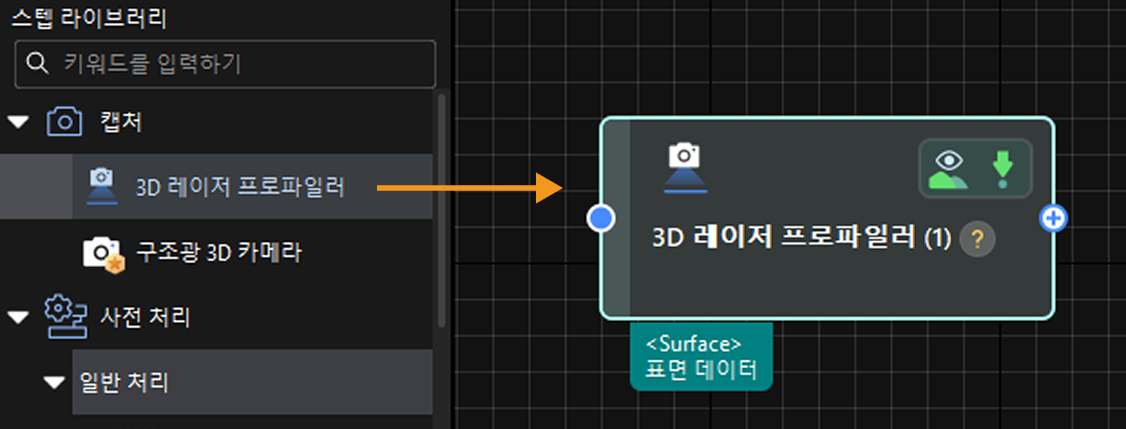Image resolution: width=1126 pixels, height=429 pixels.
Task: Select the 캡처 category label
Action: pos(121,123)
